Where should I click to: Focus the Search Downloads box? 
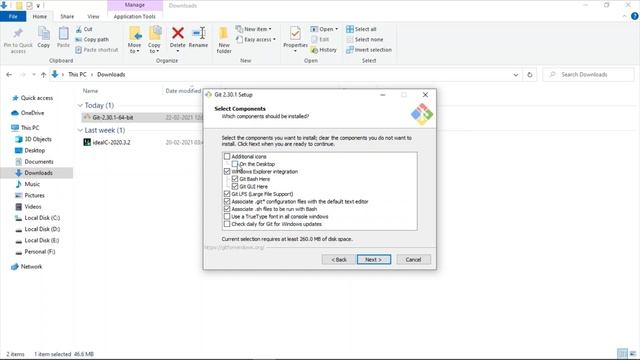point(588,75)
